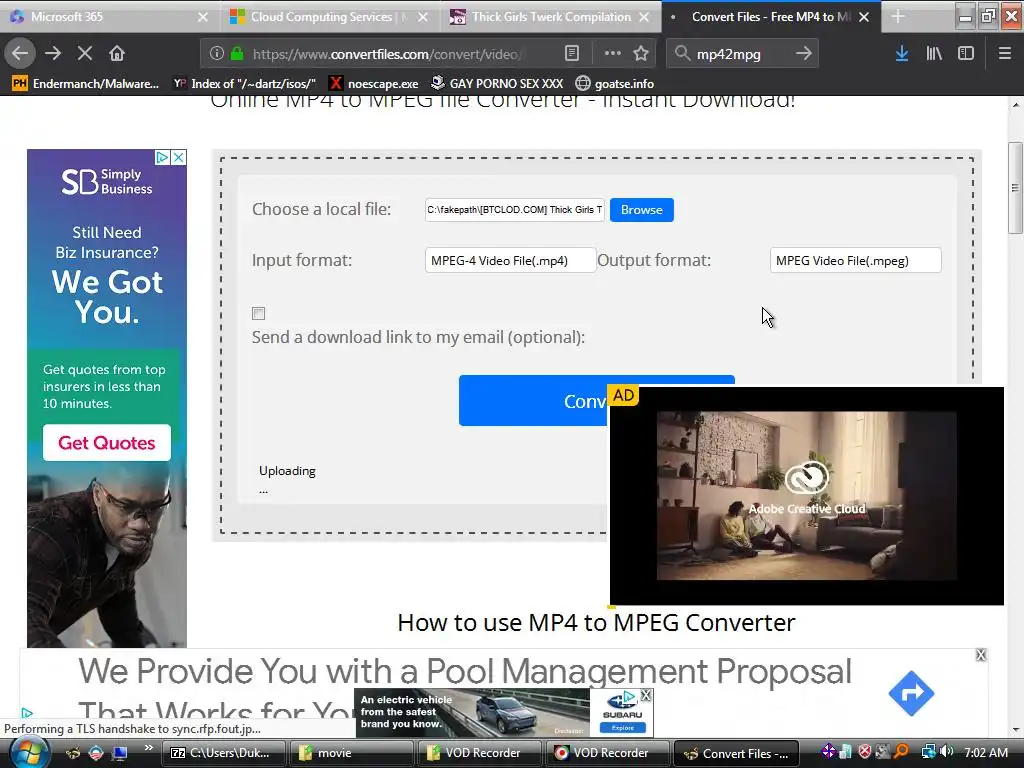1024x768 pixels.
Task: Click Convert Files taskbar button
Action: click(735, 753)
